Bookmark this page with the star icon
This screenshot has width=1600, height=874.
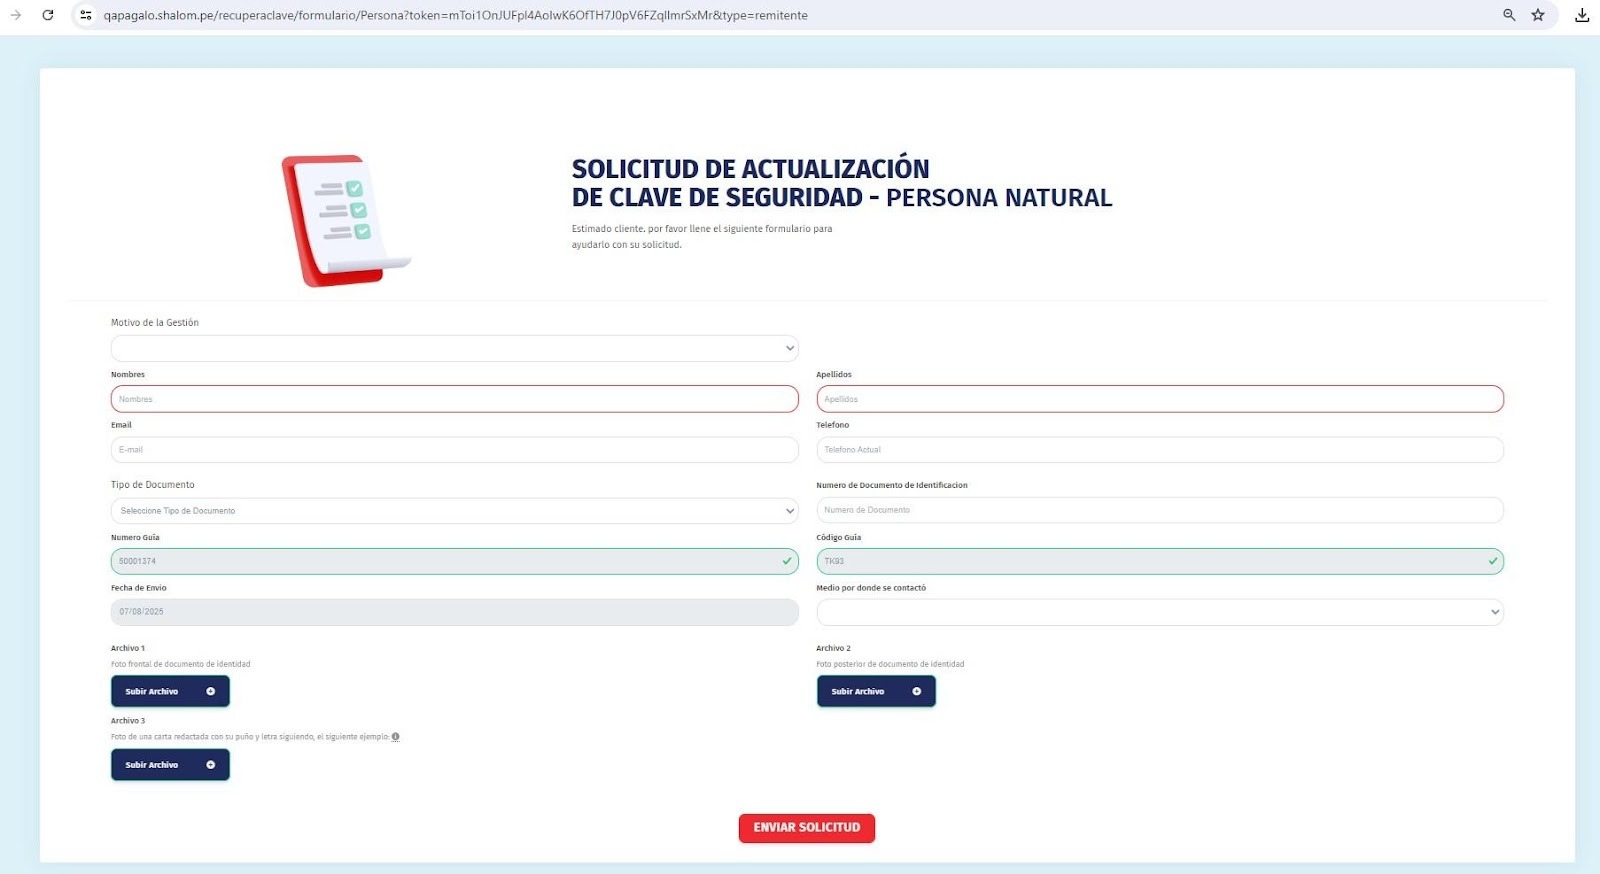[x=1538, y=15]
